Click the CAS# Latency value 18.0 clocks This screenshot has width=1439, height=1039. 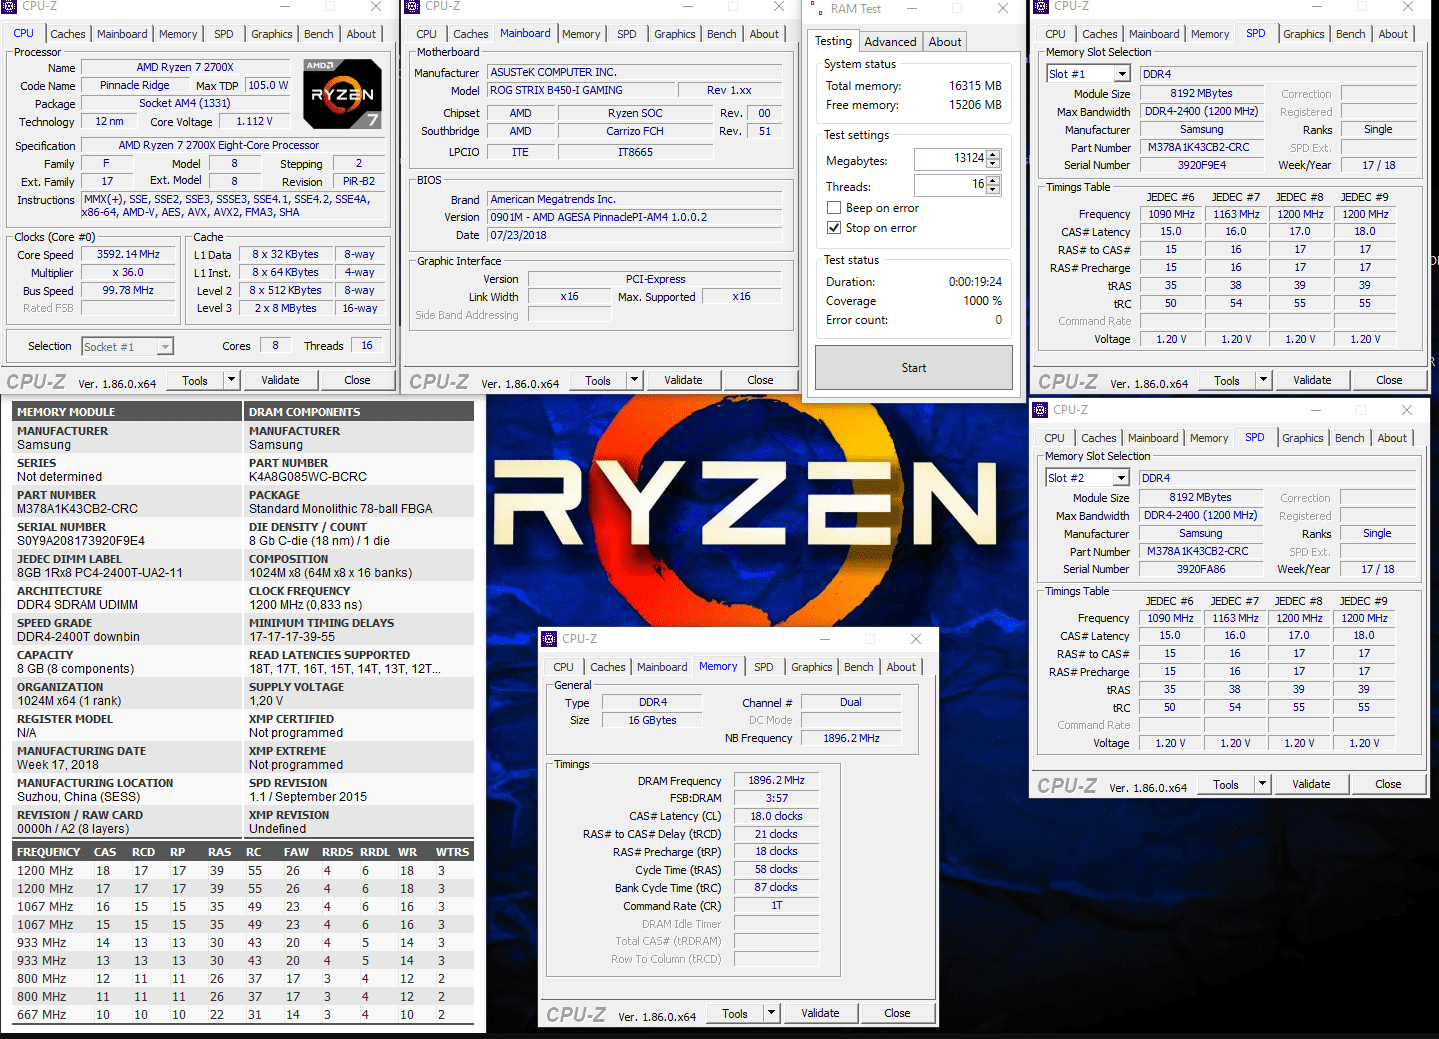coord(776,816)
